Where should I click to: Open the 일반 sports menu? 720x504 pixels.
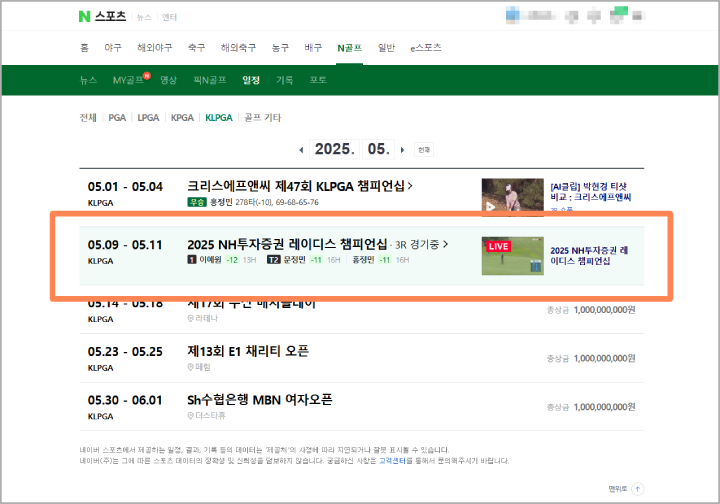click(x=386, y=48)
